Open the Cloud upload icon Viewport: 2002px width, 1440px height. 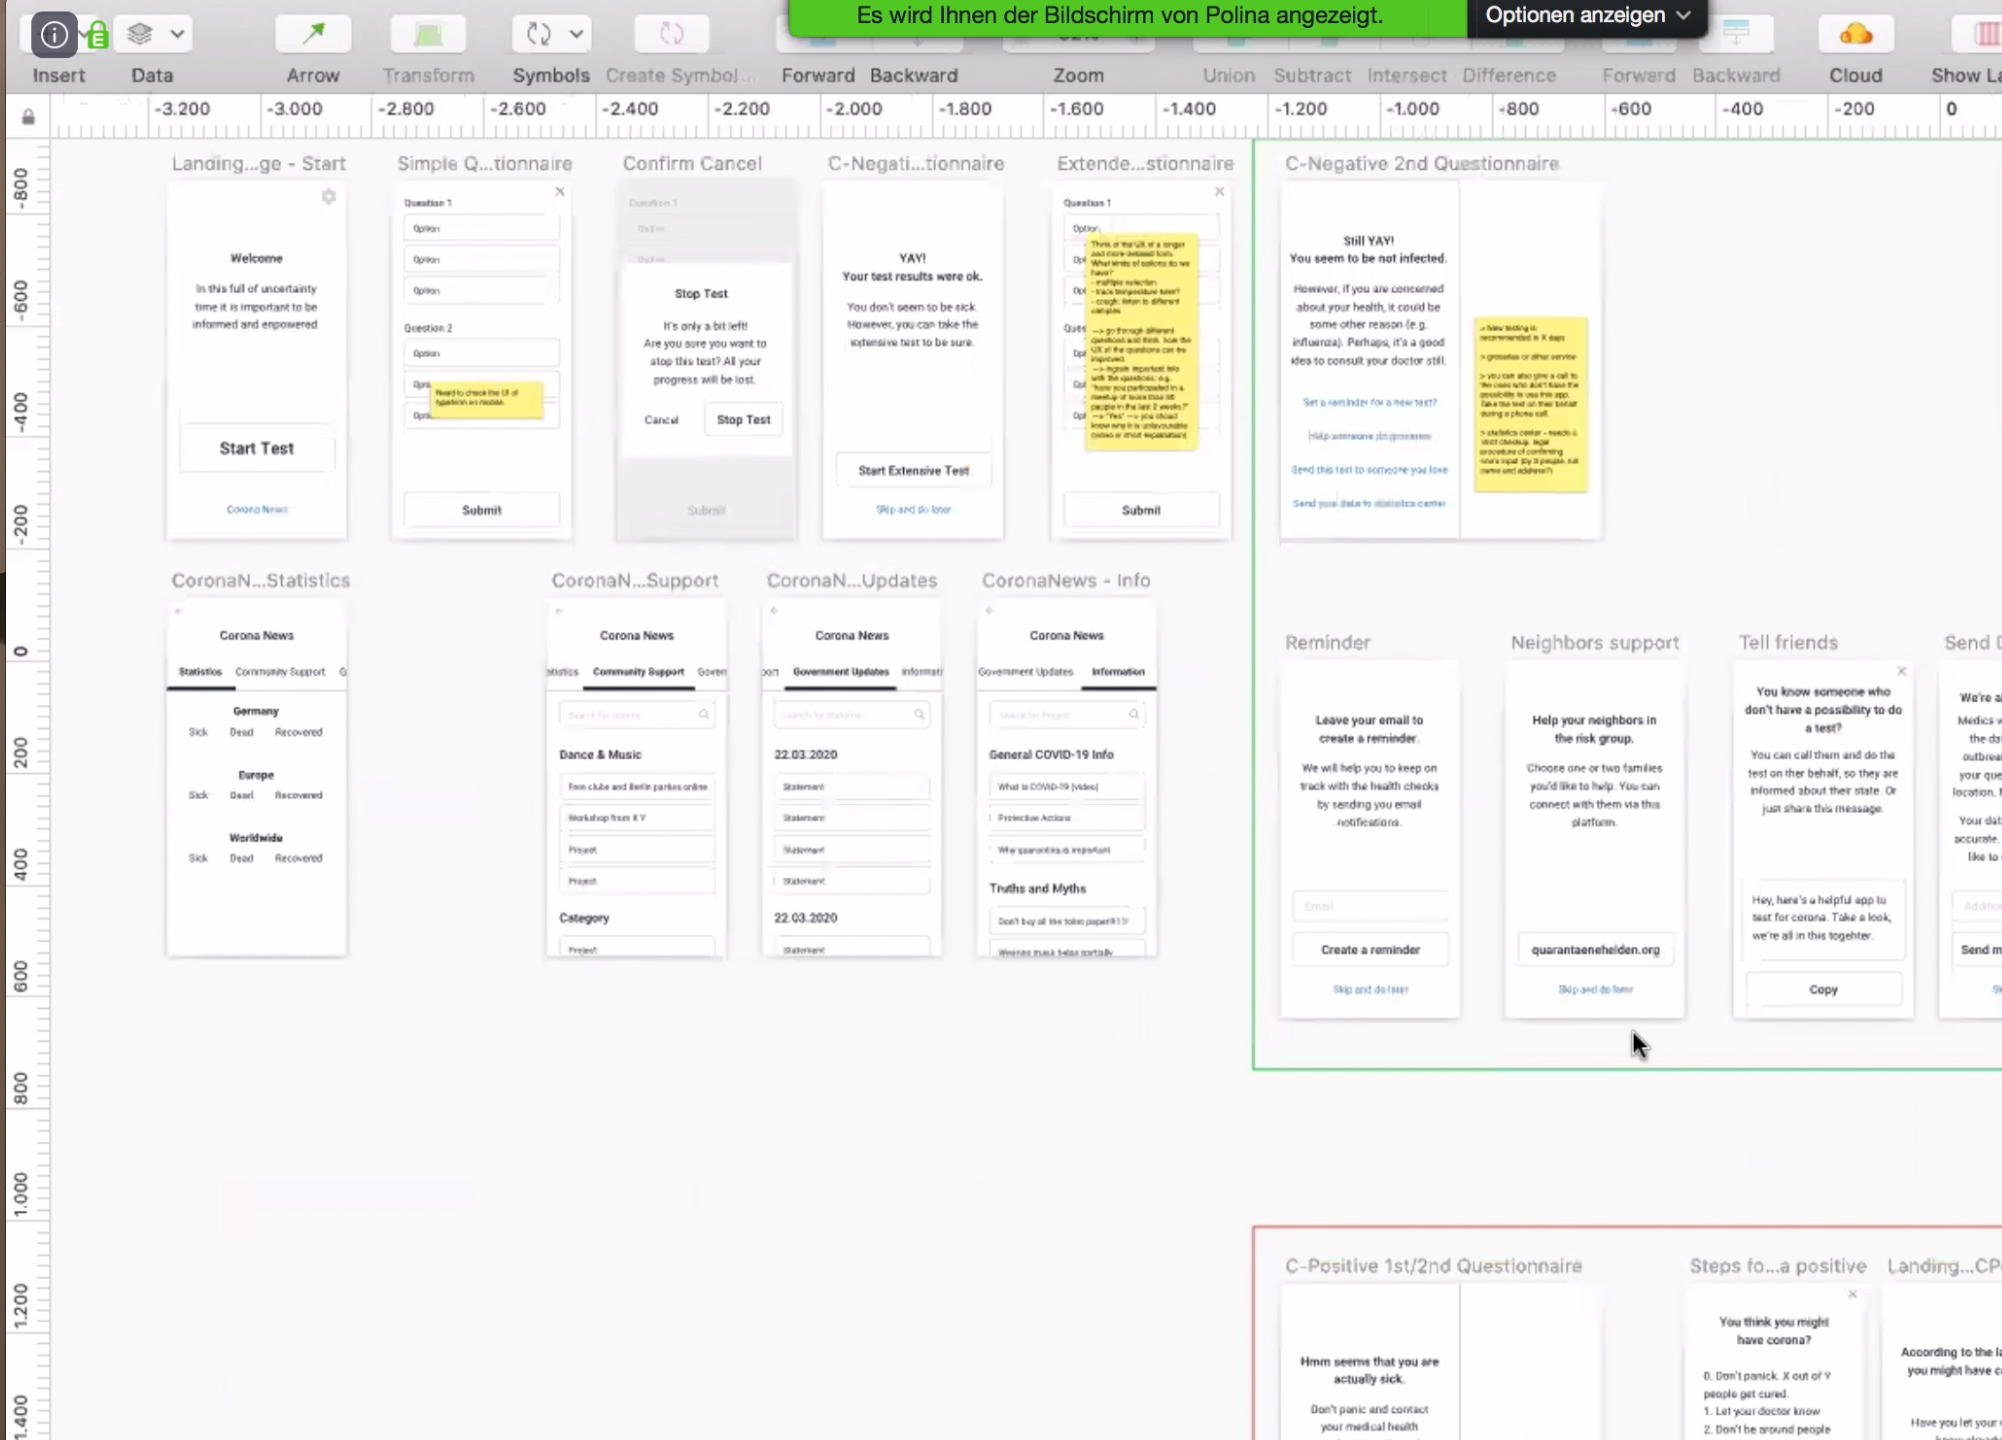[1855, 34]
